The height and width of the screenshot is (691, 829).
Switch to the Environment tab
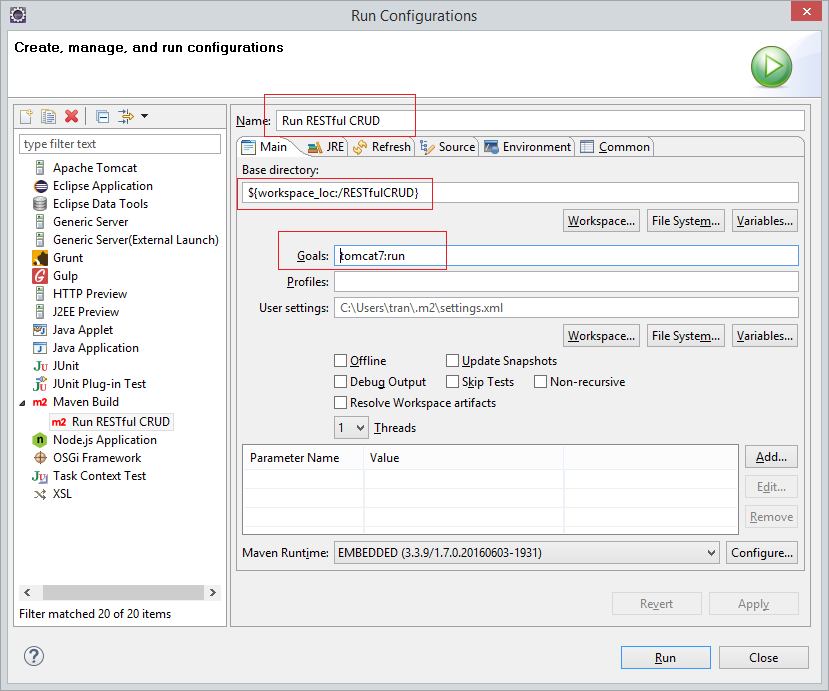click(x=528, y=147)
